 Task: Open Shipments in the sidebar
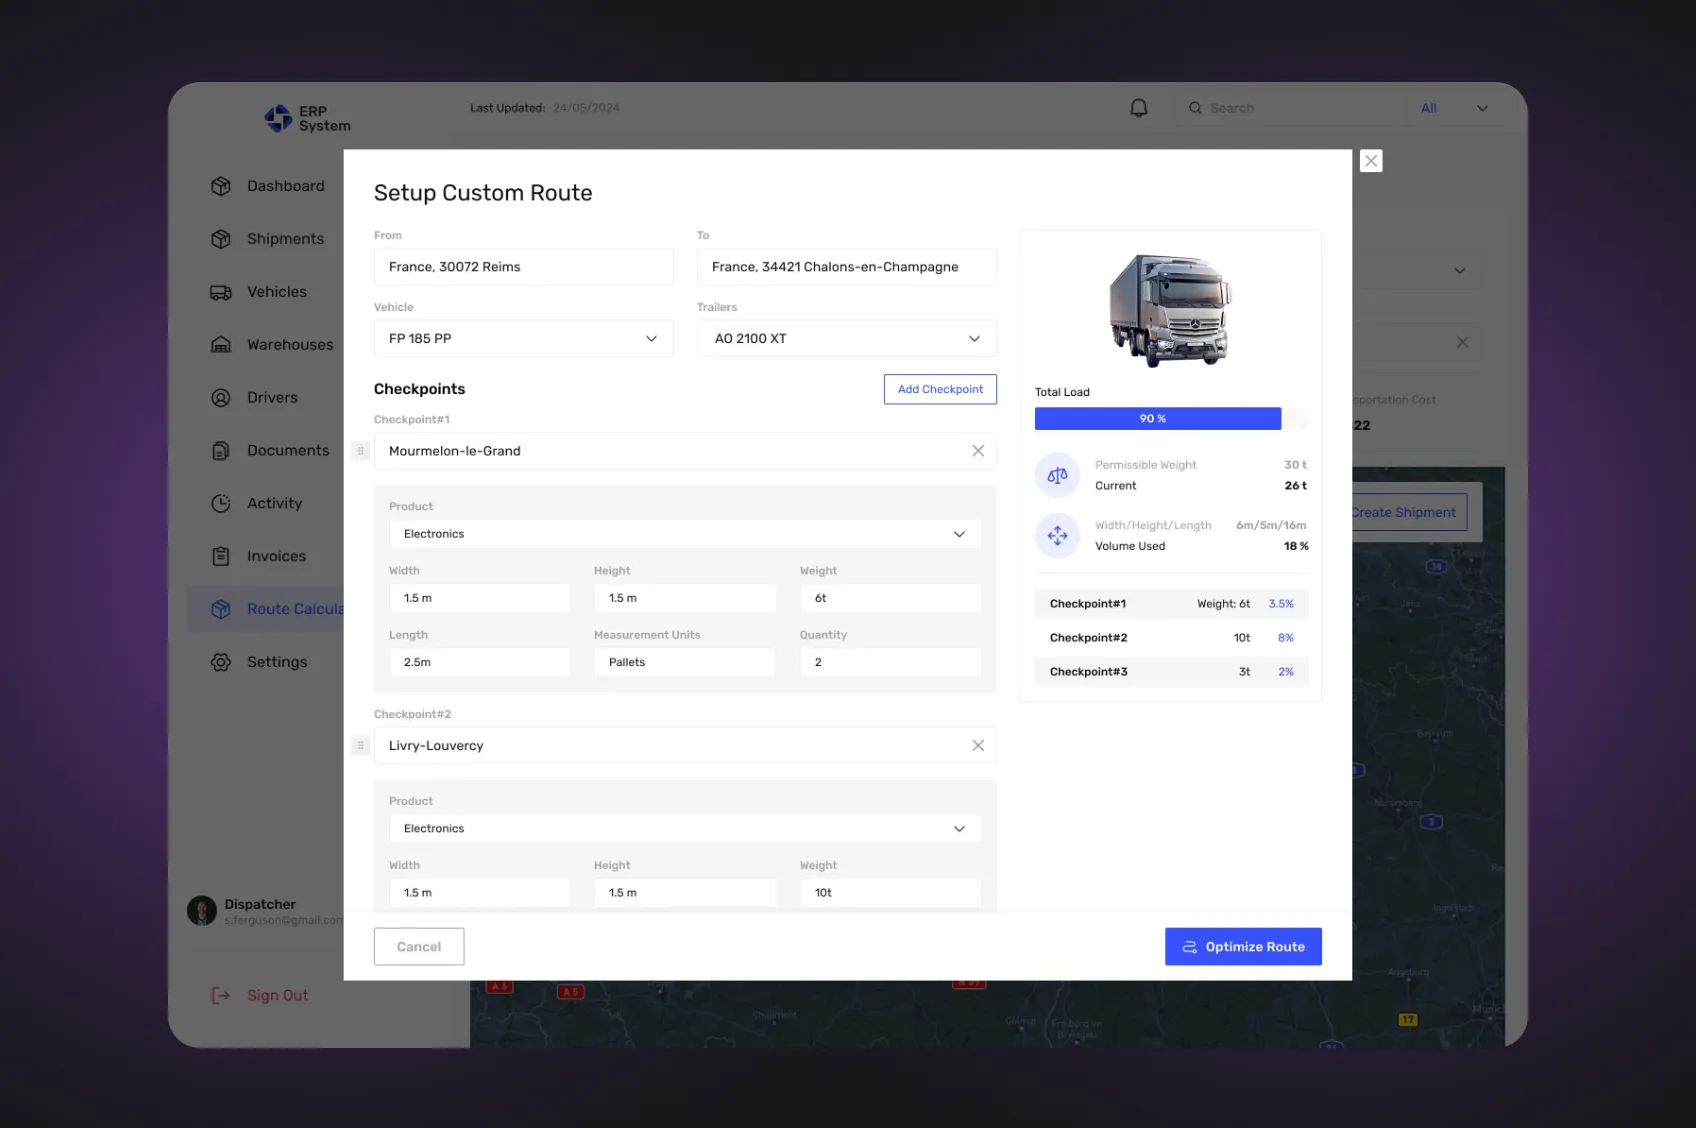pyautogui.click(x=285, y=239)
